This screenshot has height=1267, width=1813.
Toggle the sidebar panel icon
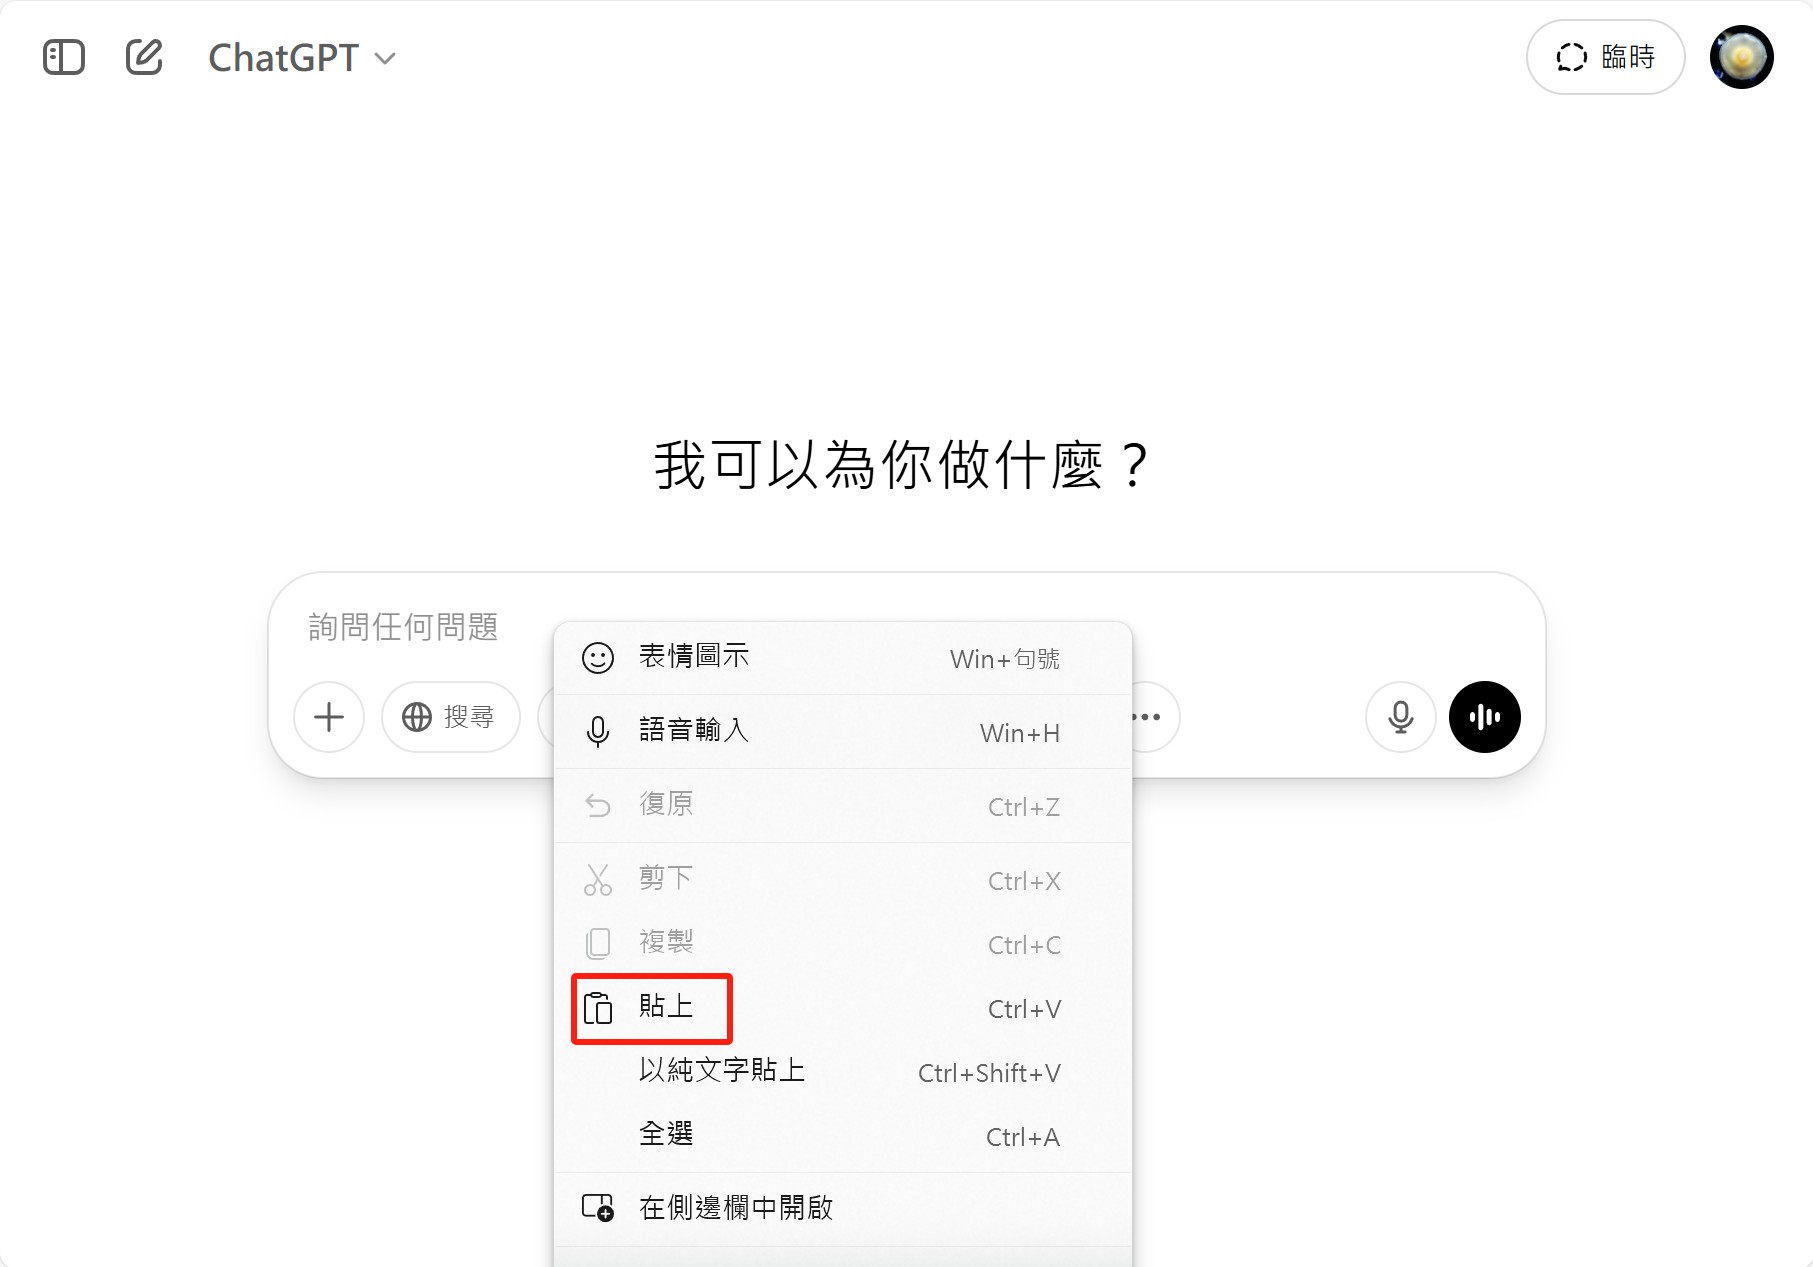click(x=64, y=57)
